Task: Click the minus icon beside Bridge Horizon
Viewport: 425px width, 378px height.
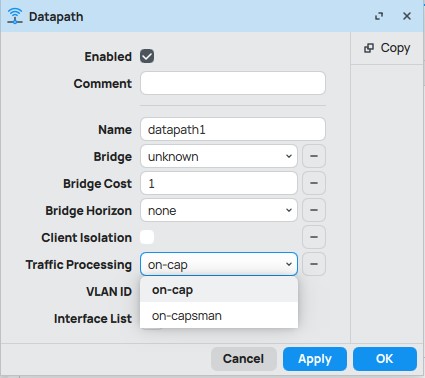Action: 314,210
